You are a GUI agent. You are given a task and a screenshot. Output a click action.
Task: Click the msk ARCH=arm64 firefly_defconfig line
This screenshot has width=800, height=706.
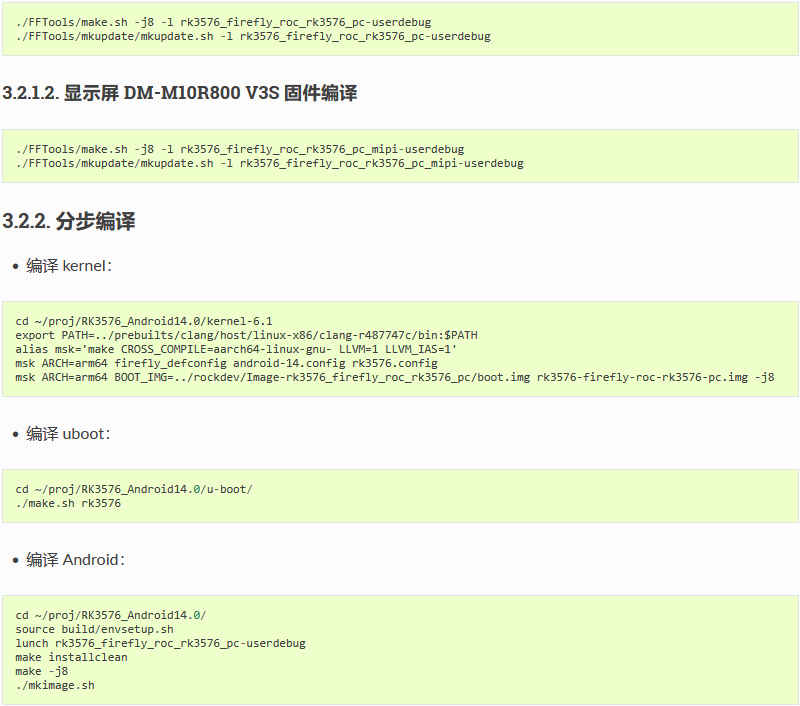click(x=227, y=363)
